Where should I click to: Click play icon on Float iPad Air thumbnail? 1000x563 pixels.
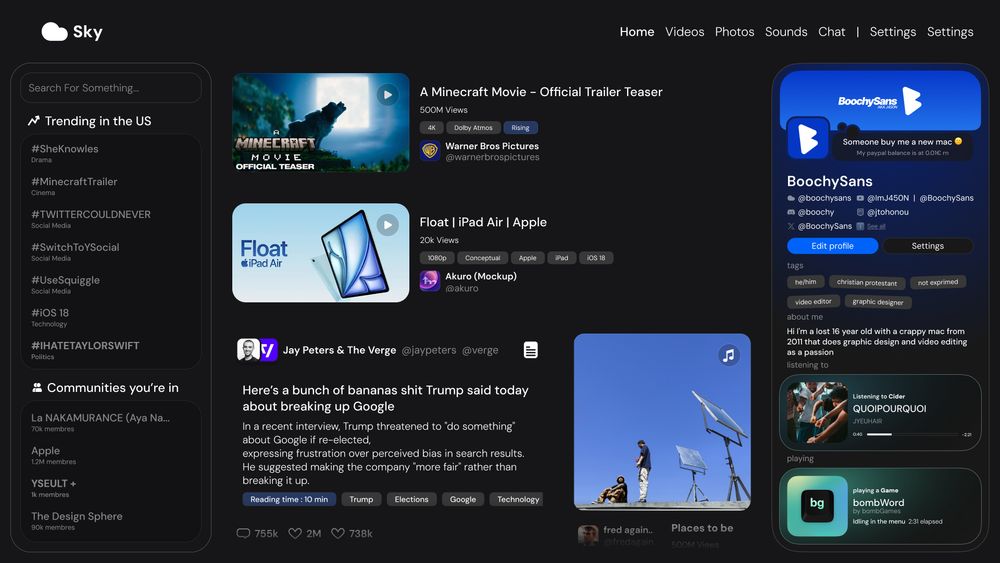click(387, 225)
